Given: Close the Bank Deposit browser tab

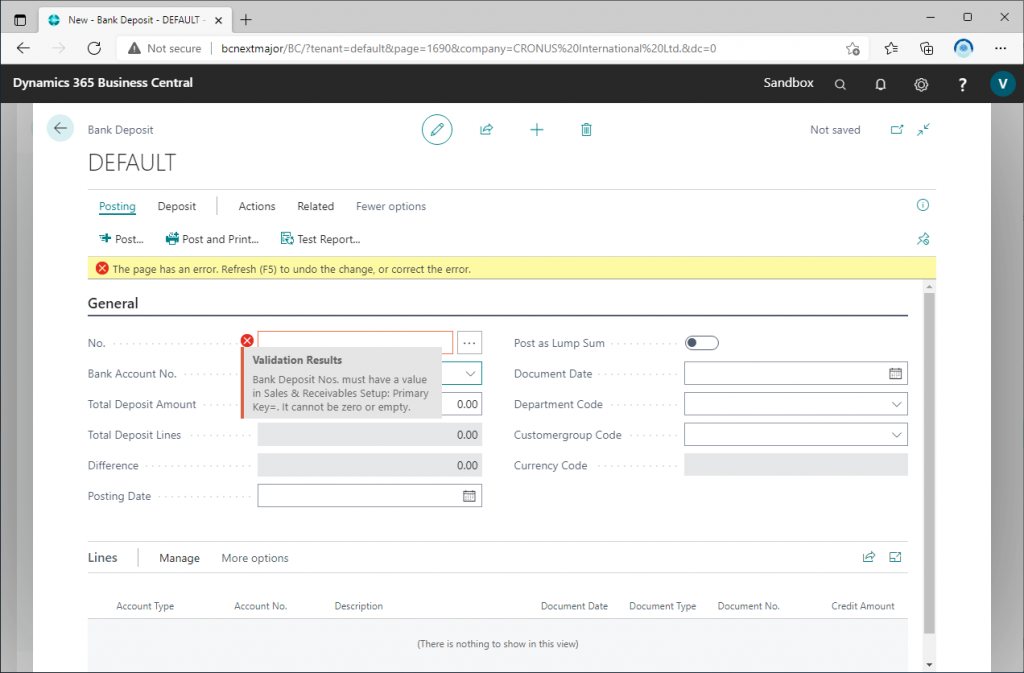Looking at the screenshot, I should (x=218, y=20).
